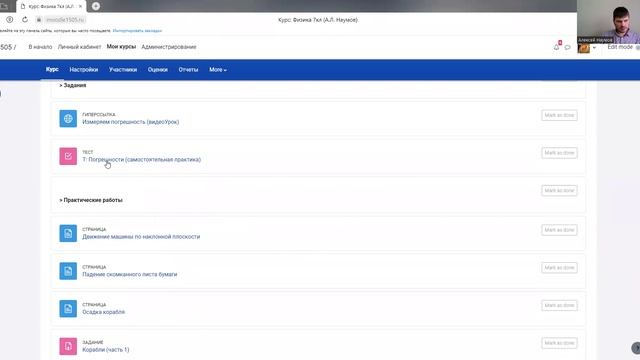Viewport: 640px width, 360px height.
Task: Click page icon for Осадка корабля
Action: pyautogui.click(x=68, y=309)
